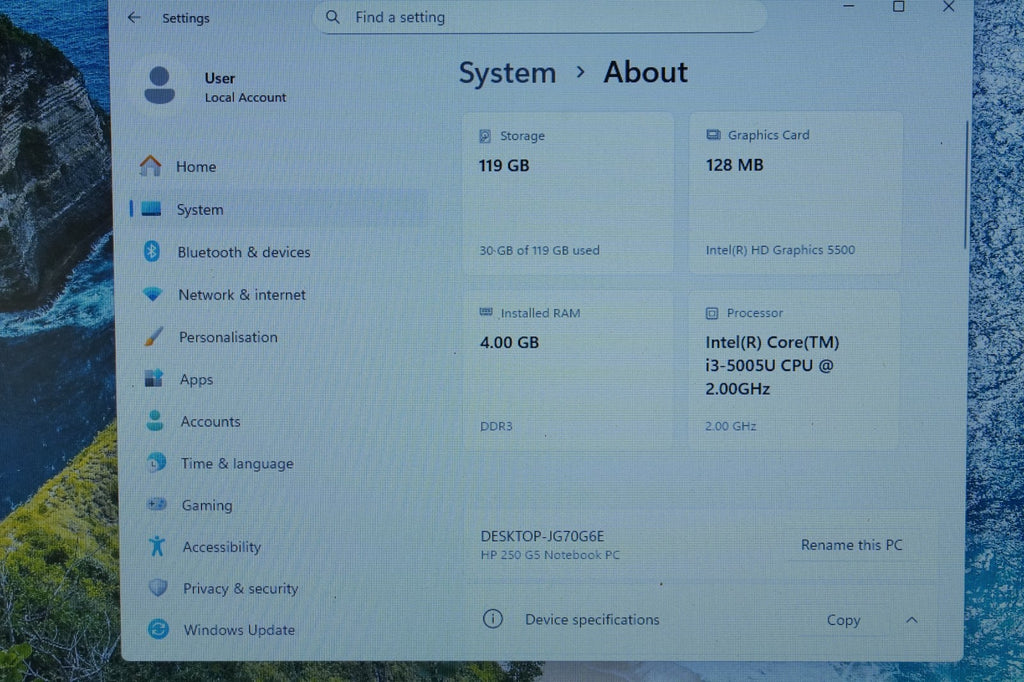Click the back arrow in Settings
The height and width of the screenshot is (682, 1024).
pos(134,18)
